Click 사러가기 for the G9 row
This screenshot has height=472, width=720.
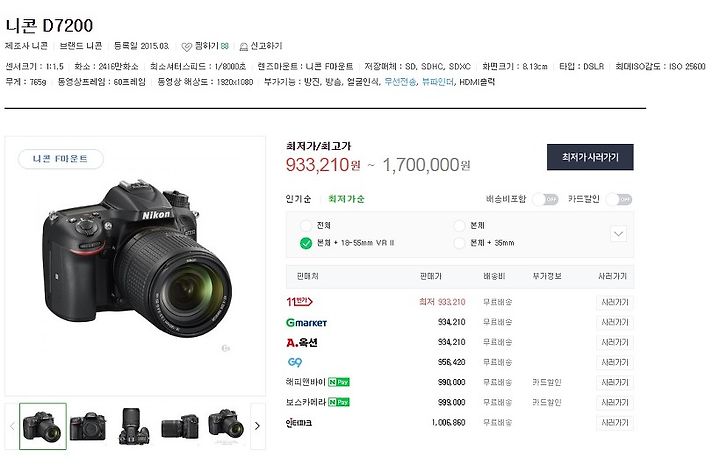[x=615, y=362]
